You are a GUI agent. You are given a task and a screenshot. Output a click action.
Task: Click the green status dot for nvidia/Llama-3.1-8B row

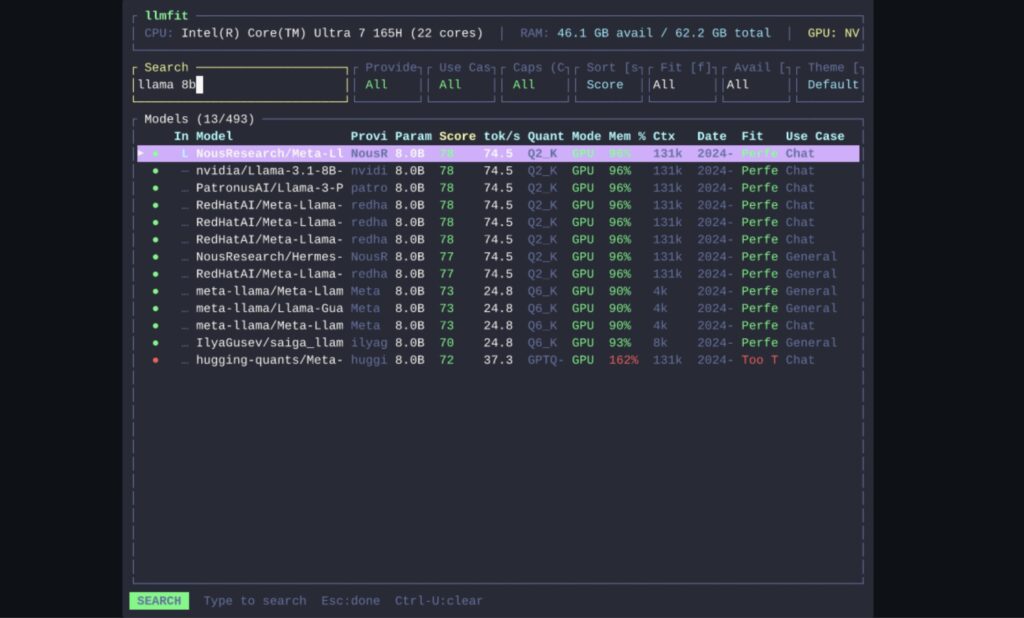(x=155, y=171)
